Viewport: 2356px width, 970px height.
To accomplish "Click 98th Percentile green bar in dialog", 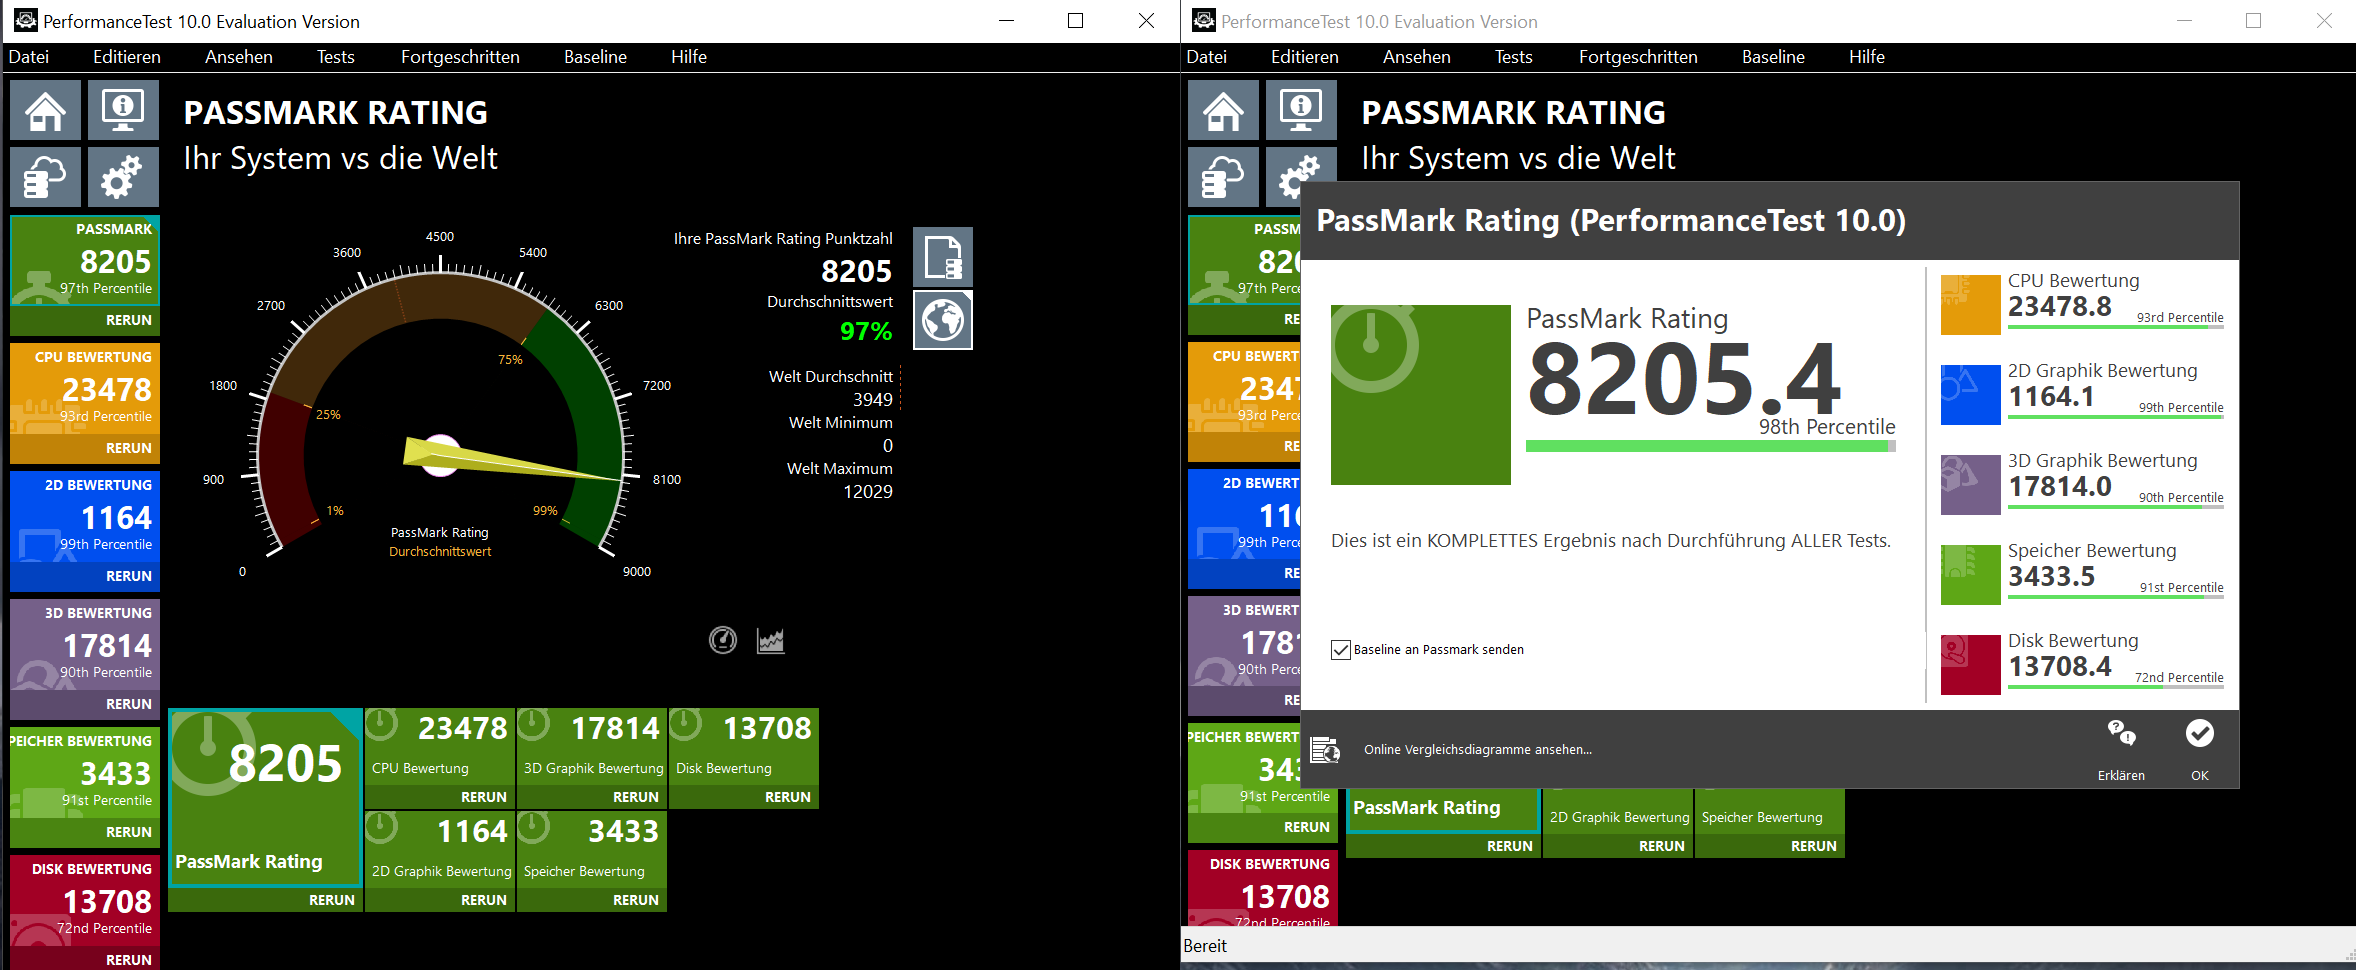I will click(x=1710, y=446).
